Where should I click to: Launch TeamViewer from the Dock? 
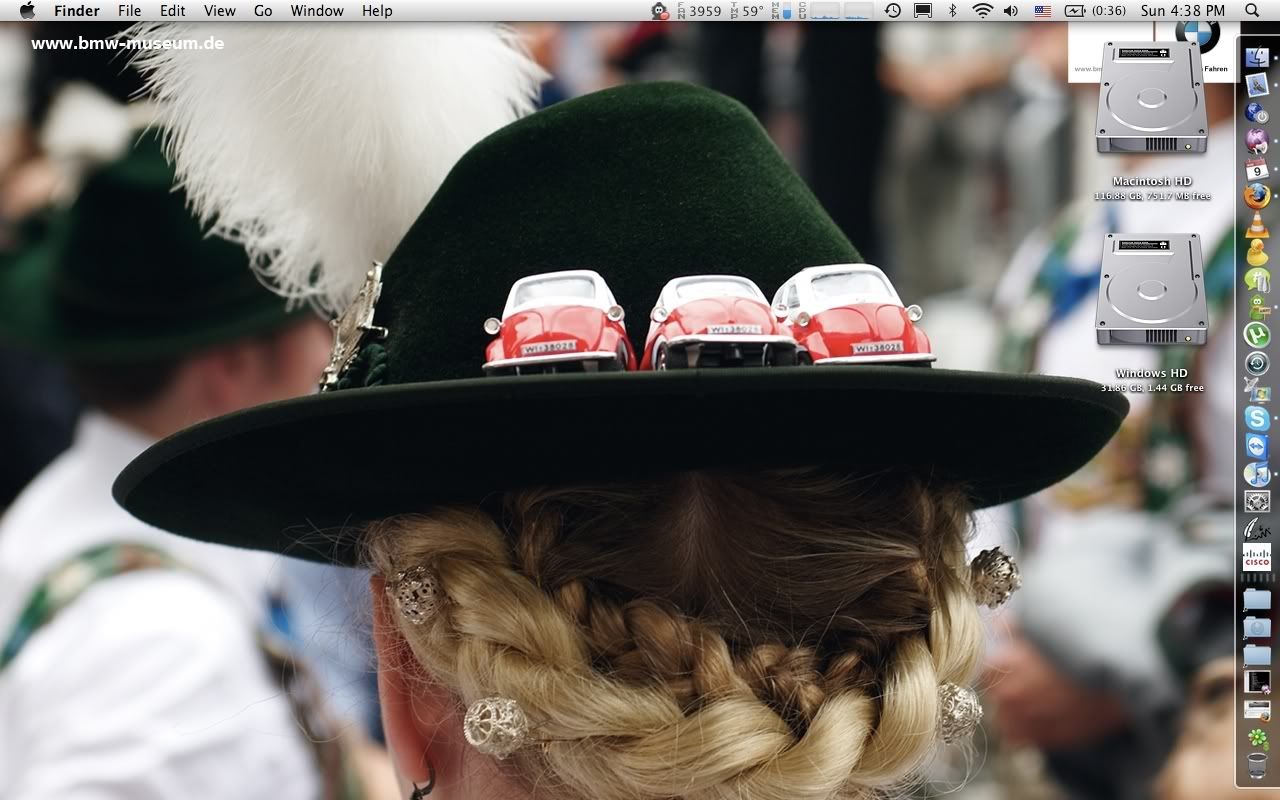(x=1257, y=446)
